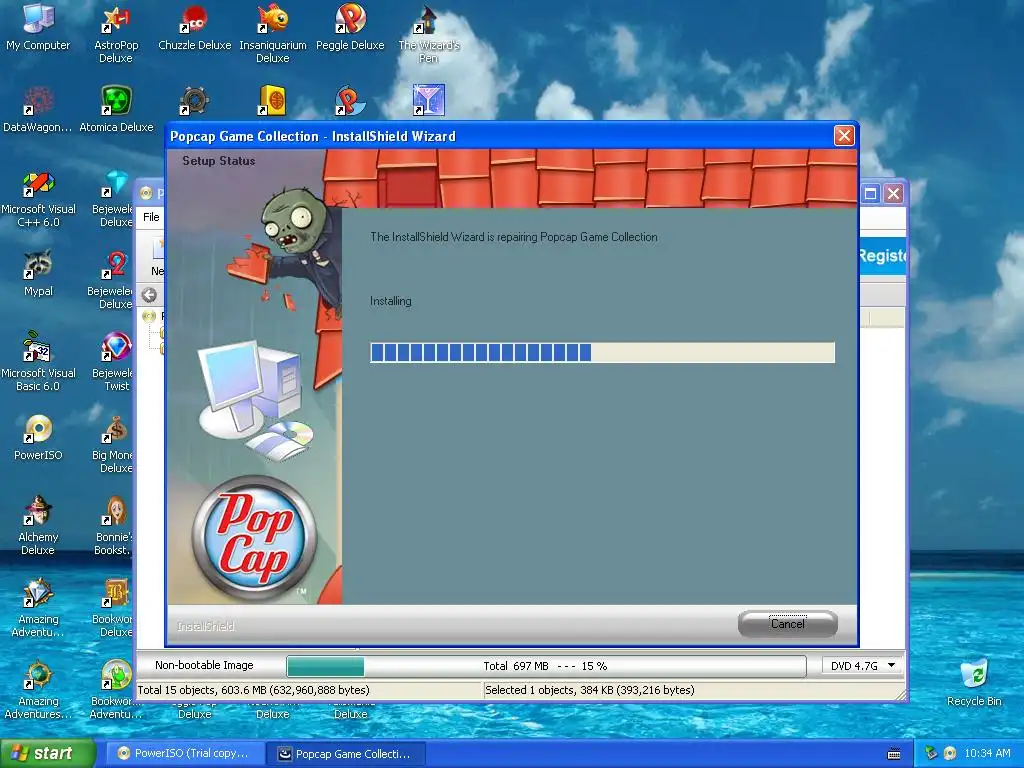Click the 10:34 AM taskbar clock
The height and width of the screenshot is (768, 1024).
(x=987, y=753)
